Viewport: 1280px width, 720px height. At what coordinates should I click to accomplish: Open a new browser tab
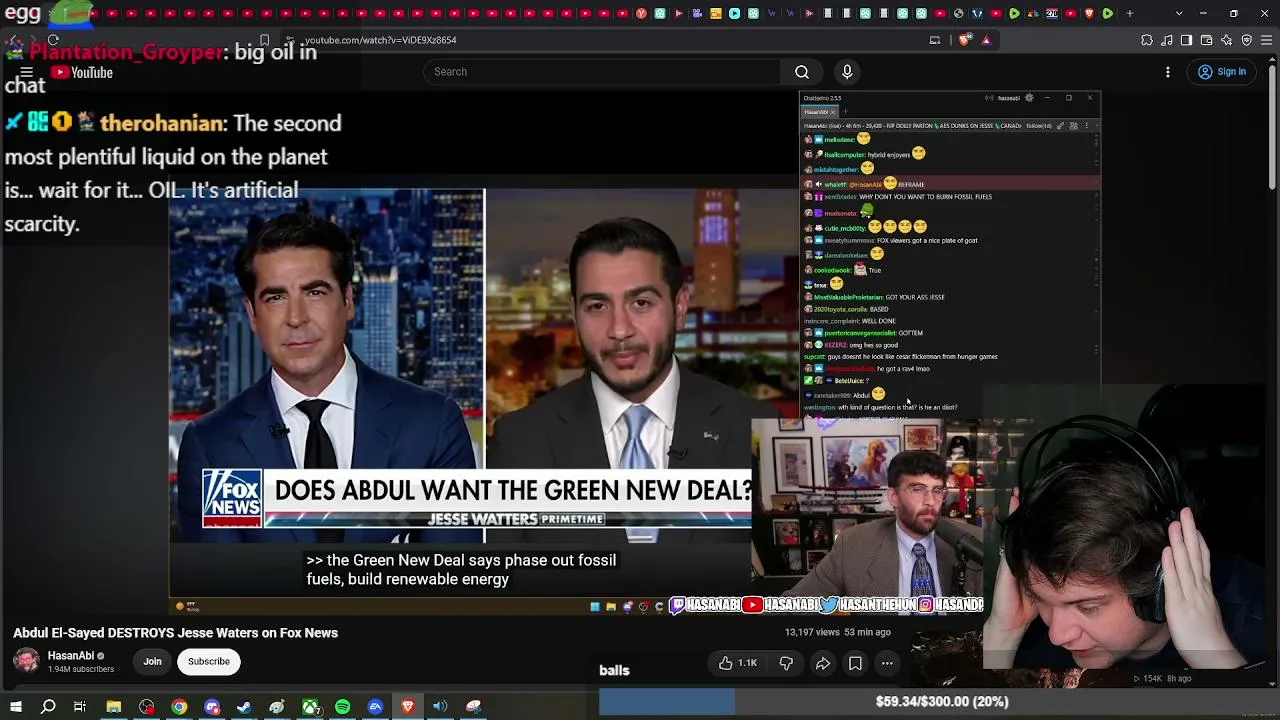[x=1130, y=13]
